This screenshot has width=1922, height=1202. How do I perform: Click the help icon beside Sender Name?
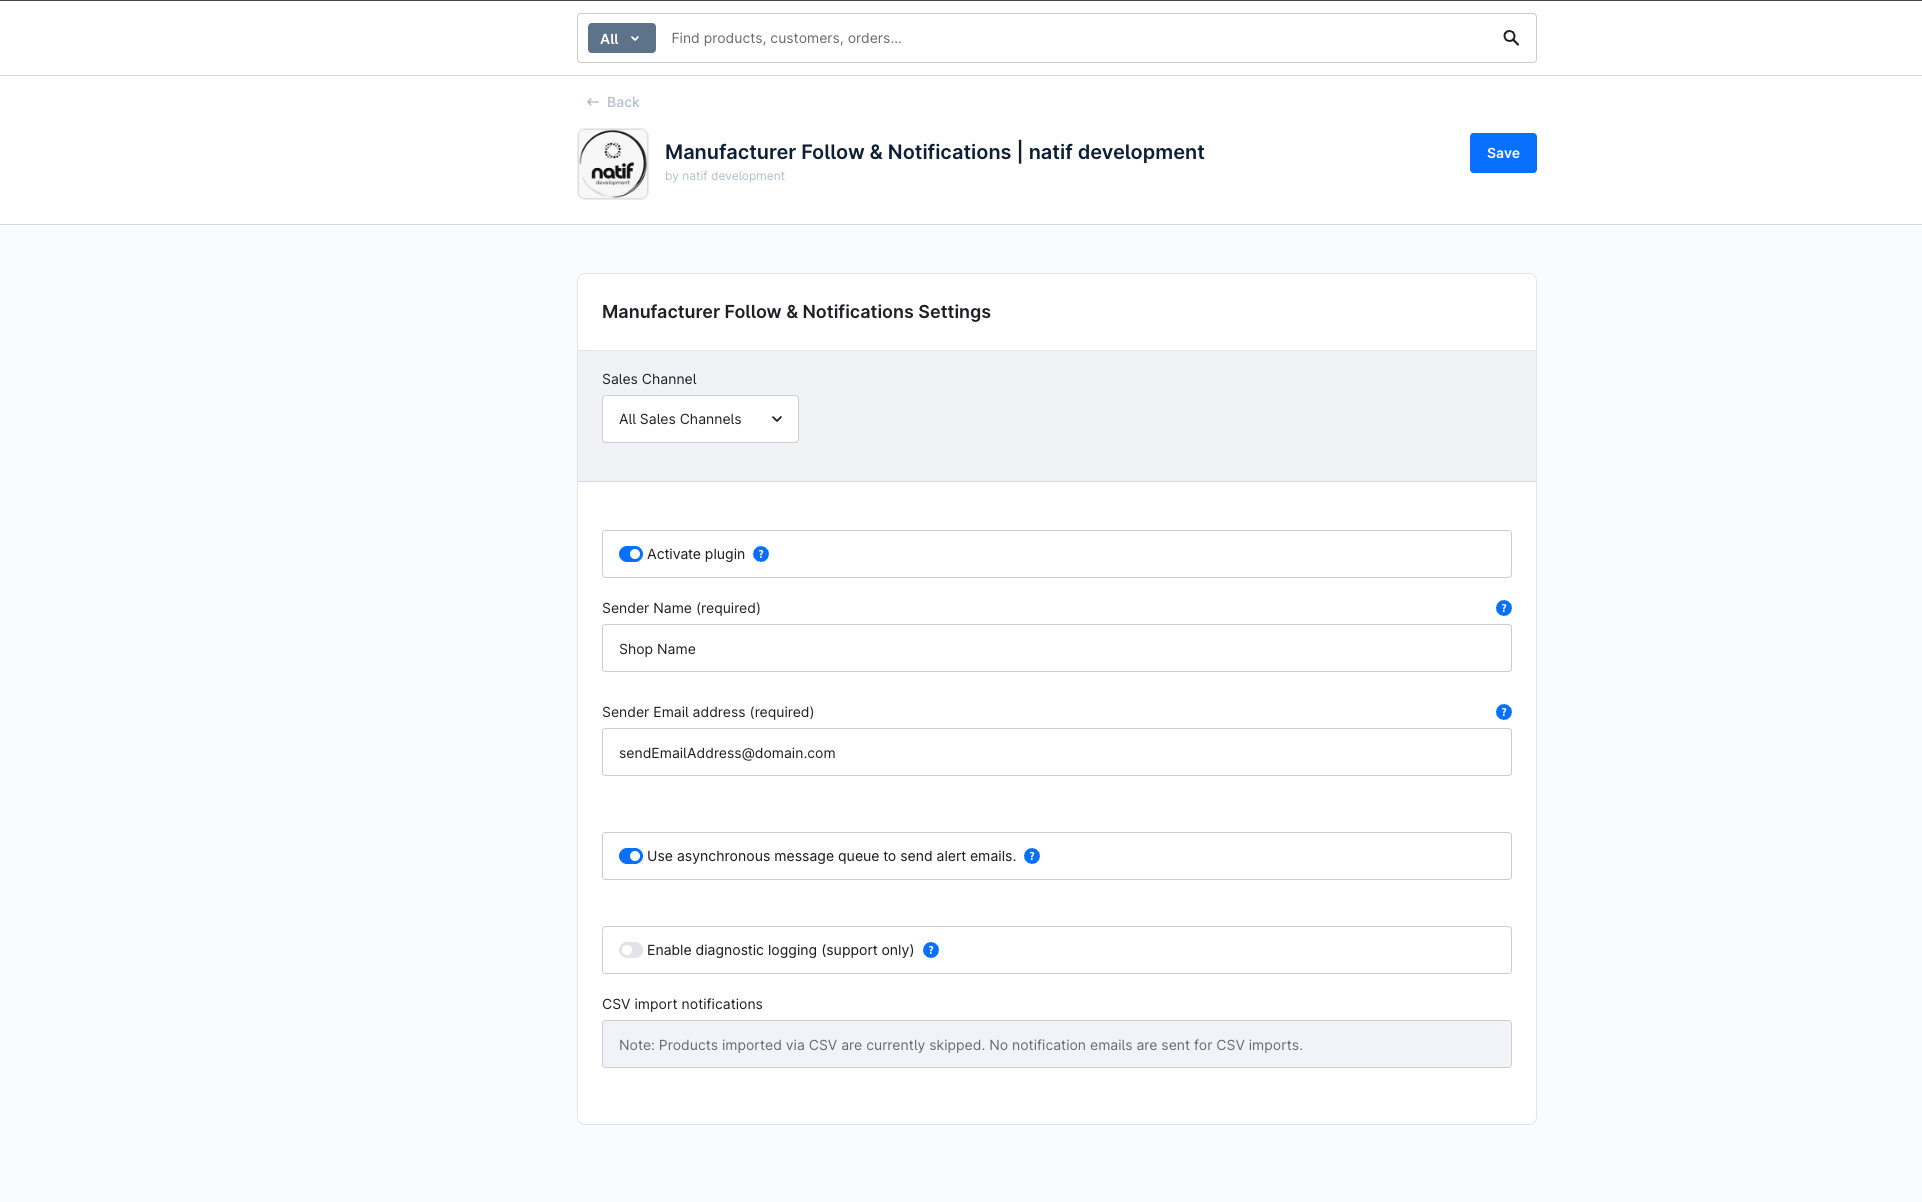(1503, 607)
